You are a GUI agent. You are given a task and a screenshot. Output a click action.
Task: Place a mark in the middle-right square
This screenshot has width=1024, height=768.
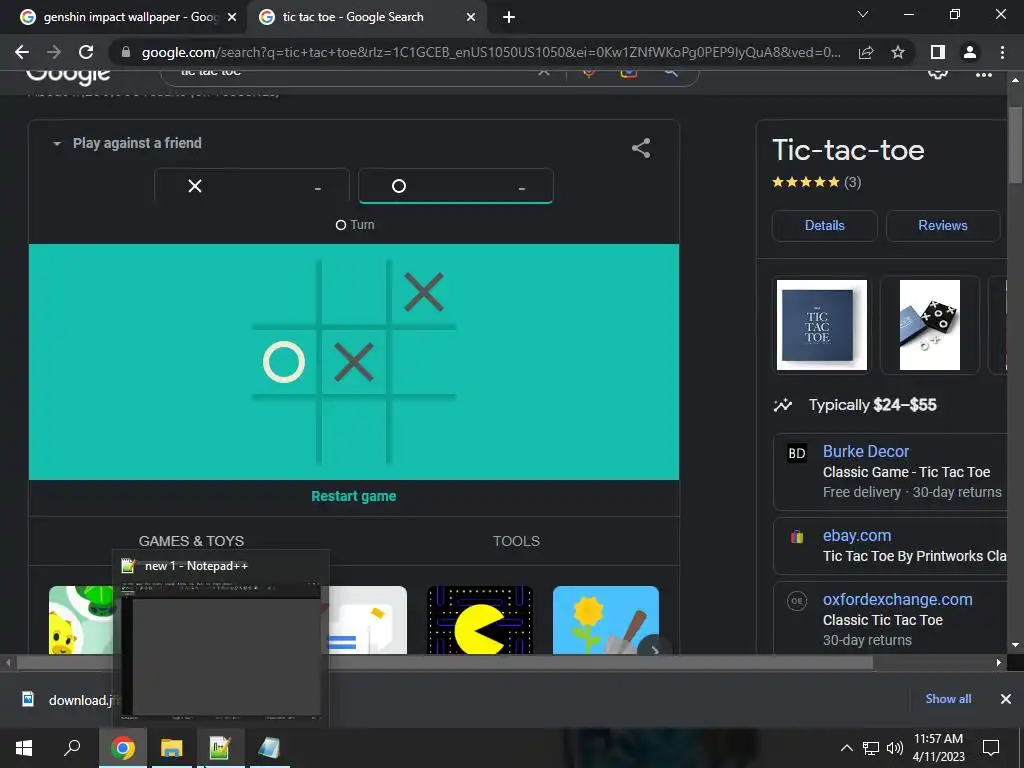click(x=423, y=362)
